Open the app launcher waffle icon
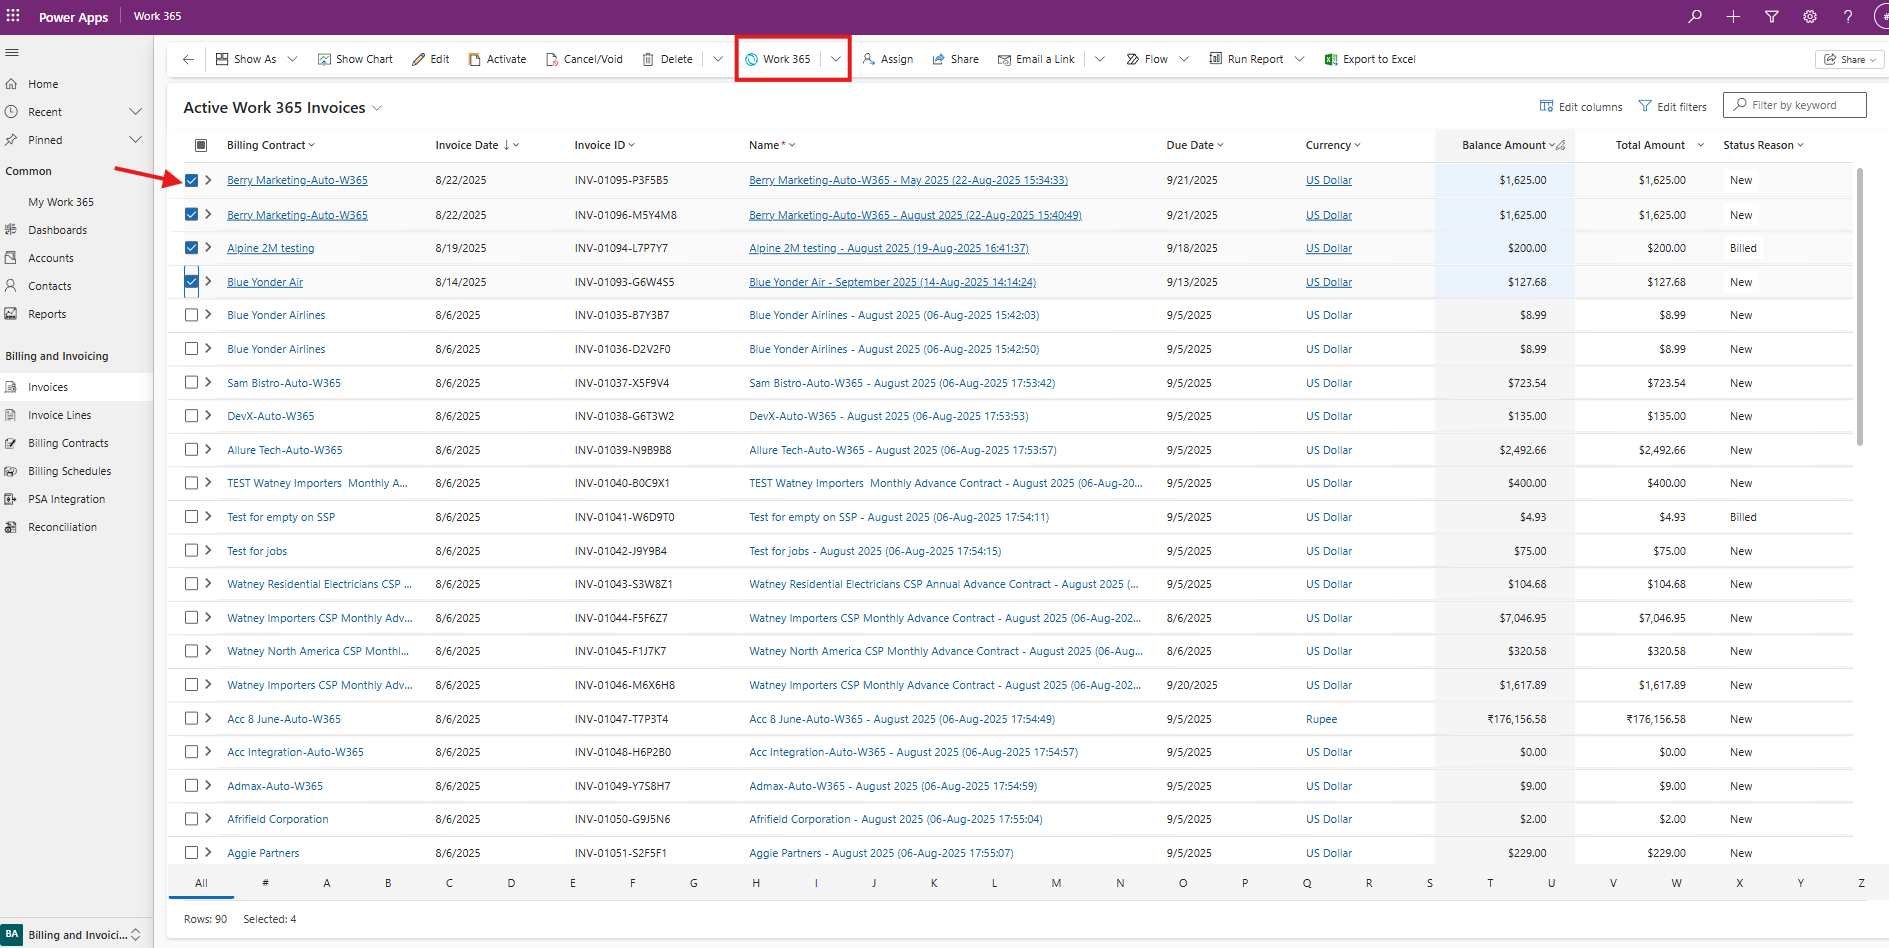Screen dimensions: 1889x948 click(x=13, y=16)
